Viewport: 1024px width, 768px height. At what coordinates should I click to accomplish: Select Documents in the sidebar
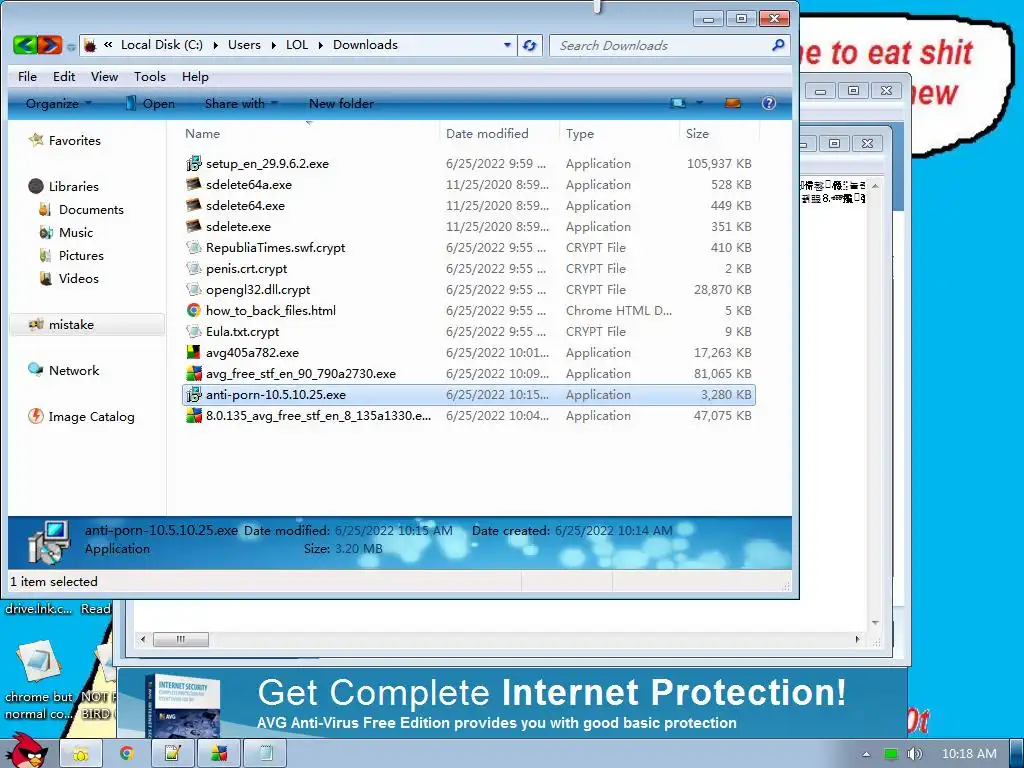(91, 210)
